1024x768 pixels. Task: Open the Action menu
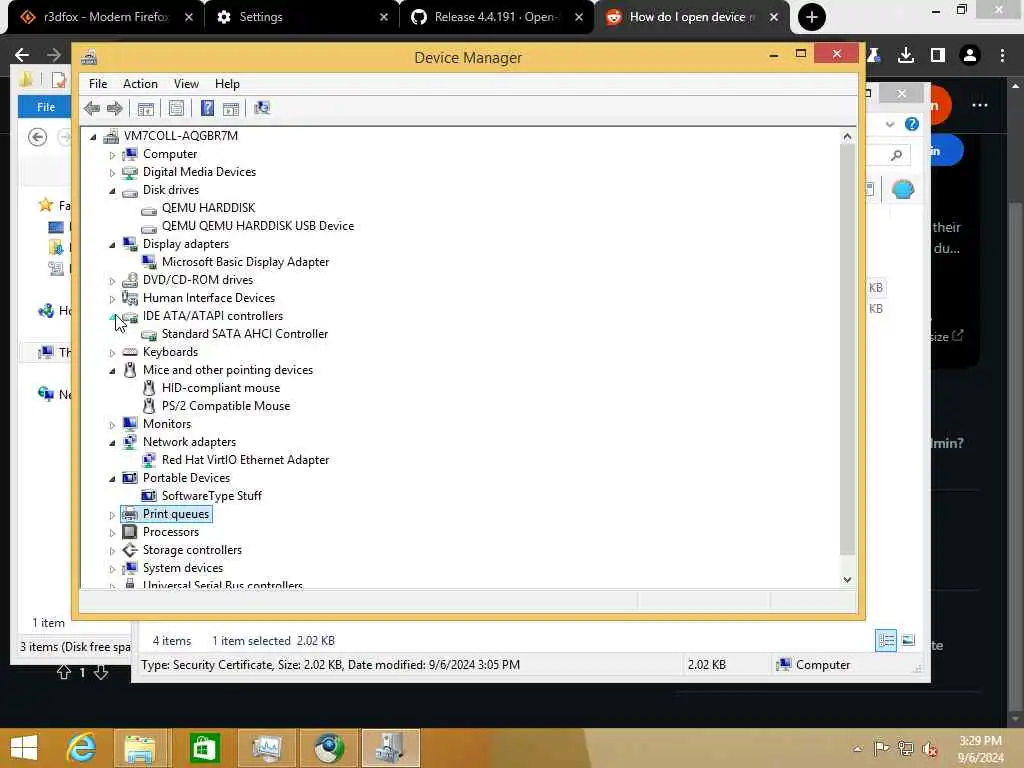(140, 84)
